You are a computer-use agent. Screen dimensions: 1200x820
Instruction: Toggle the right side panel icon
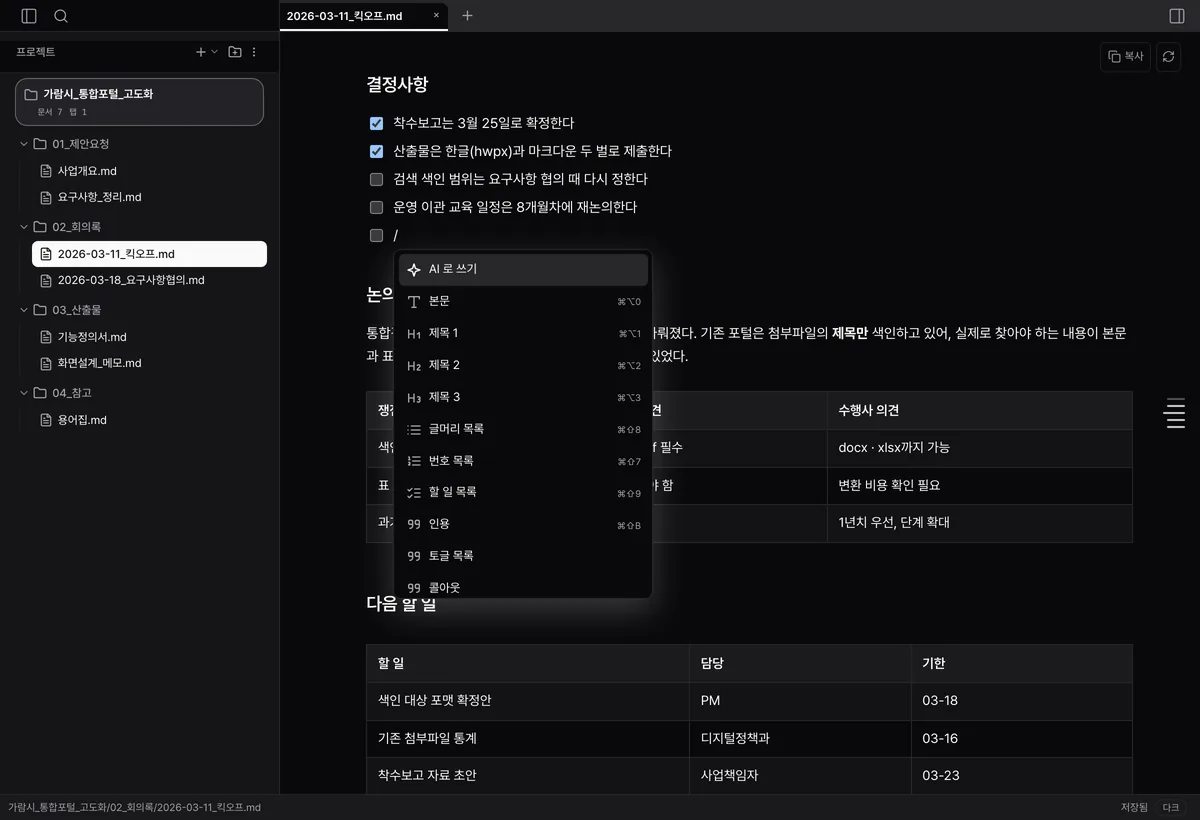pyautogui.click(x=1177, y=16)
